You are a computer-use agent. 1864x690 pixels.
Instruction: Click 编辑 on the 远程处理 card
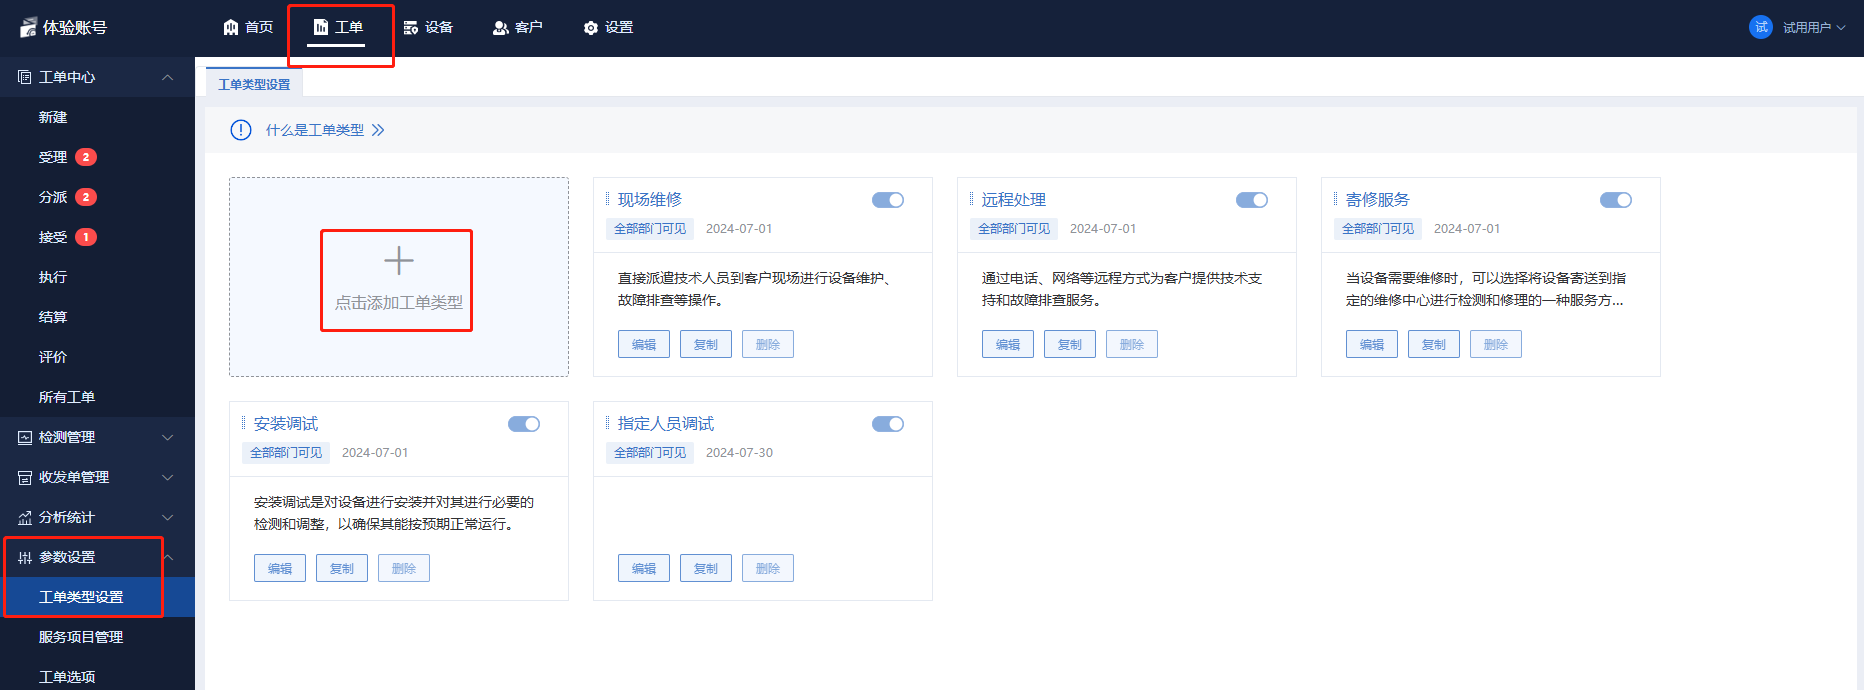tap(1008, 344)
